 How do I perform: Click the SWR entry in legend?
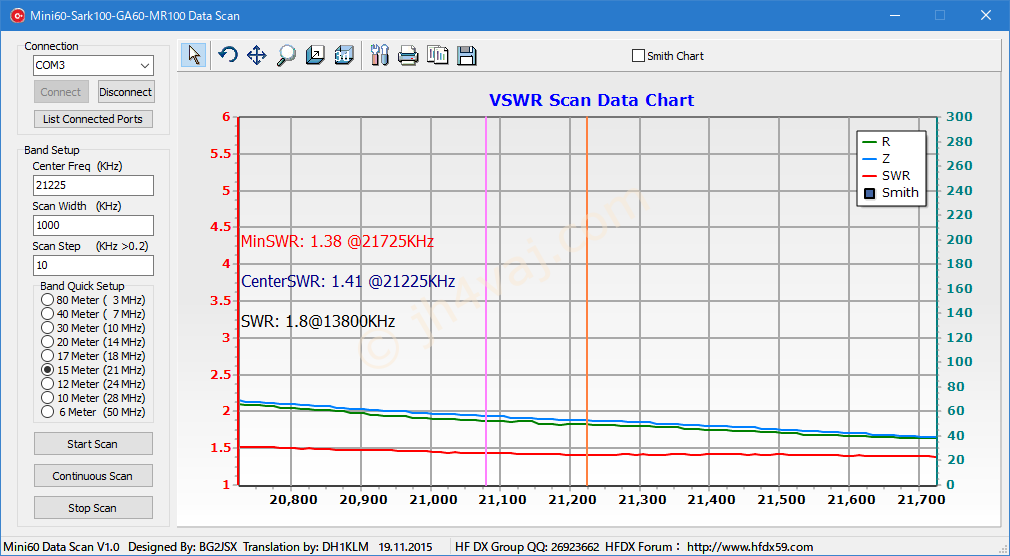click(886, 175)
